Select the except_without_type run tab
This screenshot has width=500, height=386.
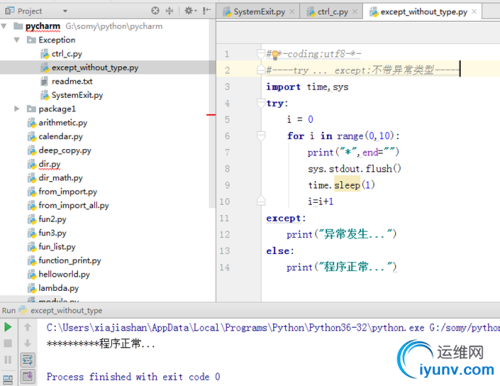pyautogui.click(x=61, y=311)
